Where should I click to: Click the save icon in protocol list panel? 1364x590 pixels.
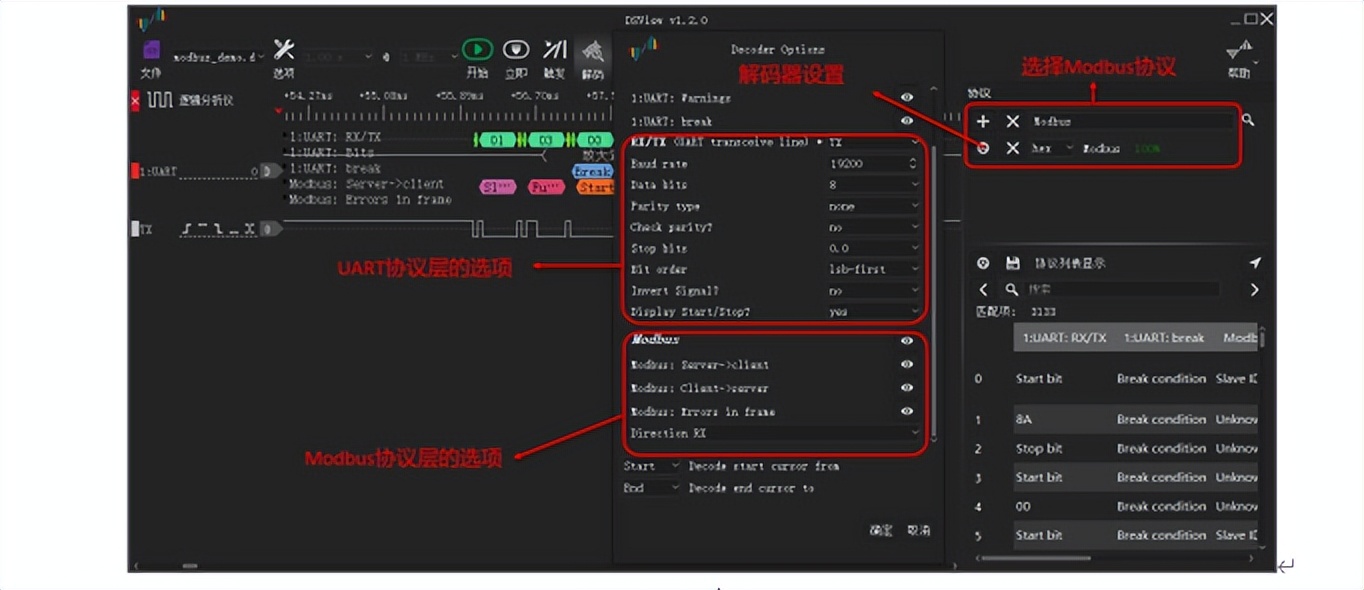click(x=1012, y=263)
